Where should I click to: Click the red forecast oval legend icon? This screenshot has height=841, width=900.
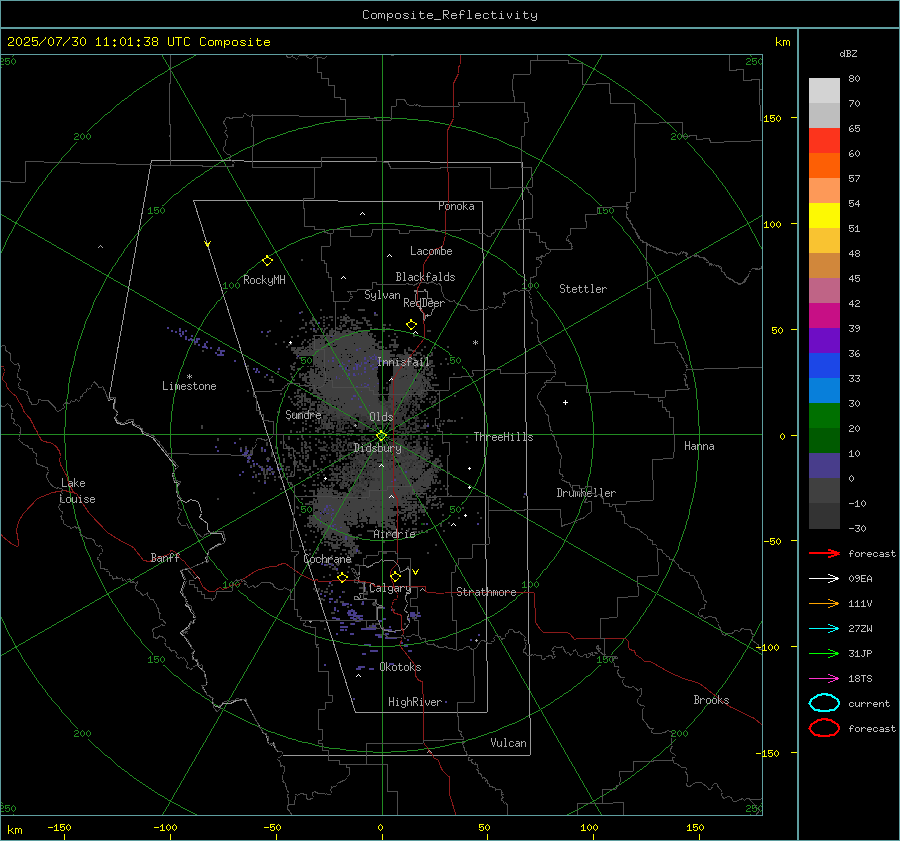[x=824, y=728]
